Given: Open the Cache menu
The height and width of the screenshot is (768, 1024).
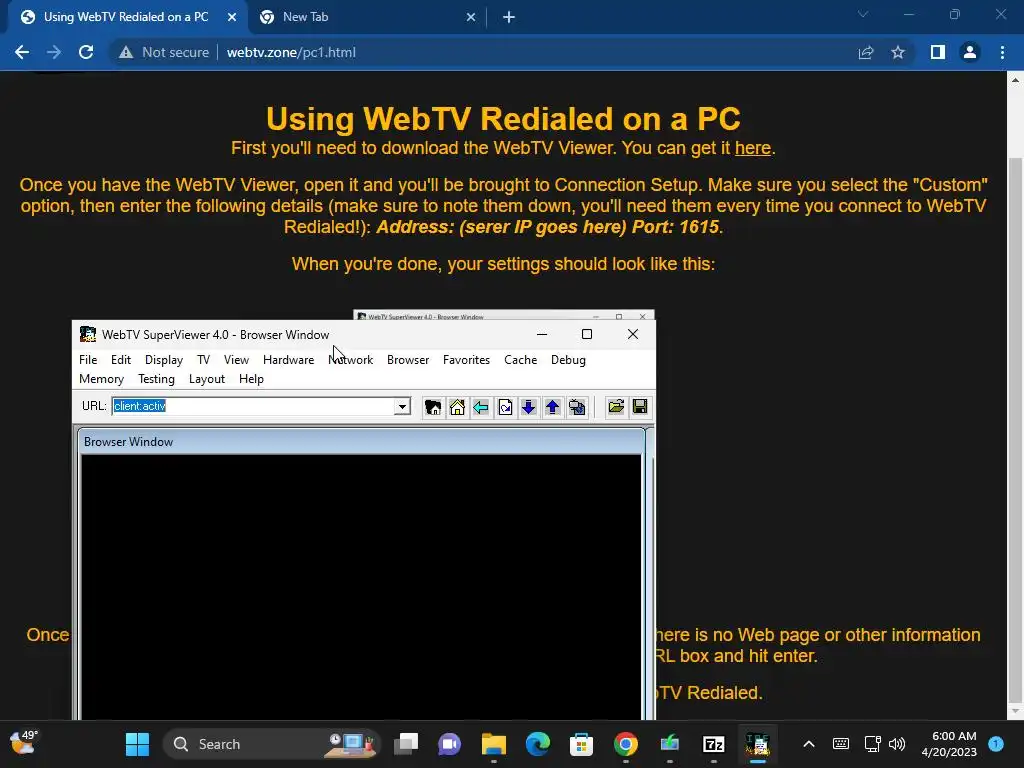Looking at the screenshot, I should [x=520, y=360].
